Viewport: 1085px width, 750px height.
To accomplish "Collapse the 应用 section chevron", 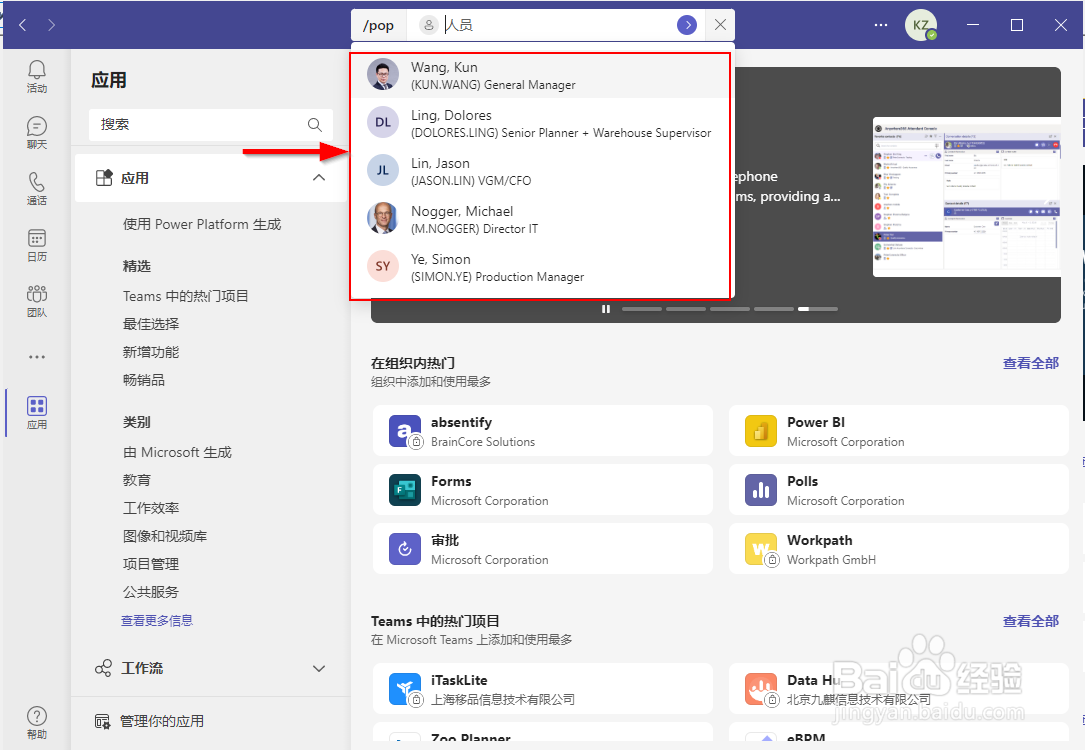I will tap(319, 178).
